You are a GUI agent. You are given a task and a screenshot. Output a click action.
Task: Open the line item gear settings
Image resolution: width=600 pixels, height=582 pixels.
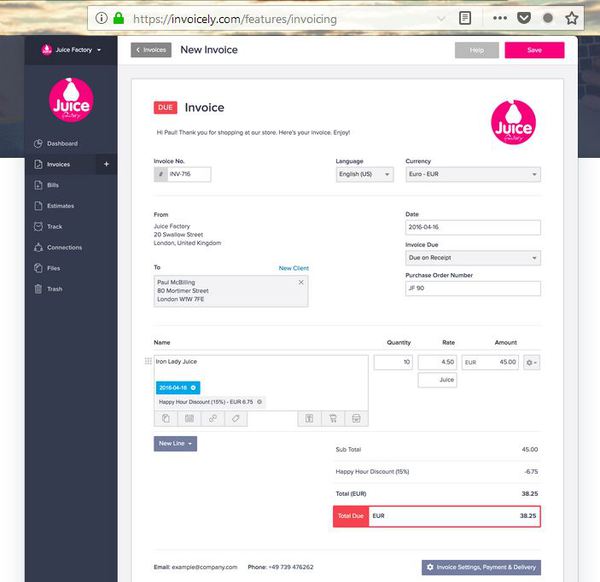531,362
